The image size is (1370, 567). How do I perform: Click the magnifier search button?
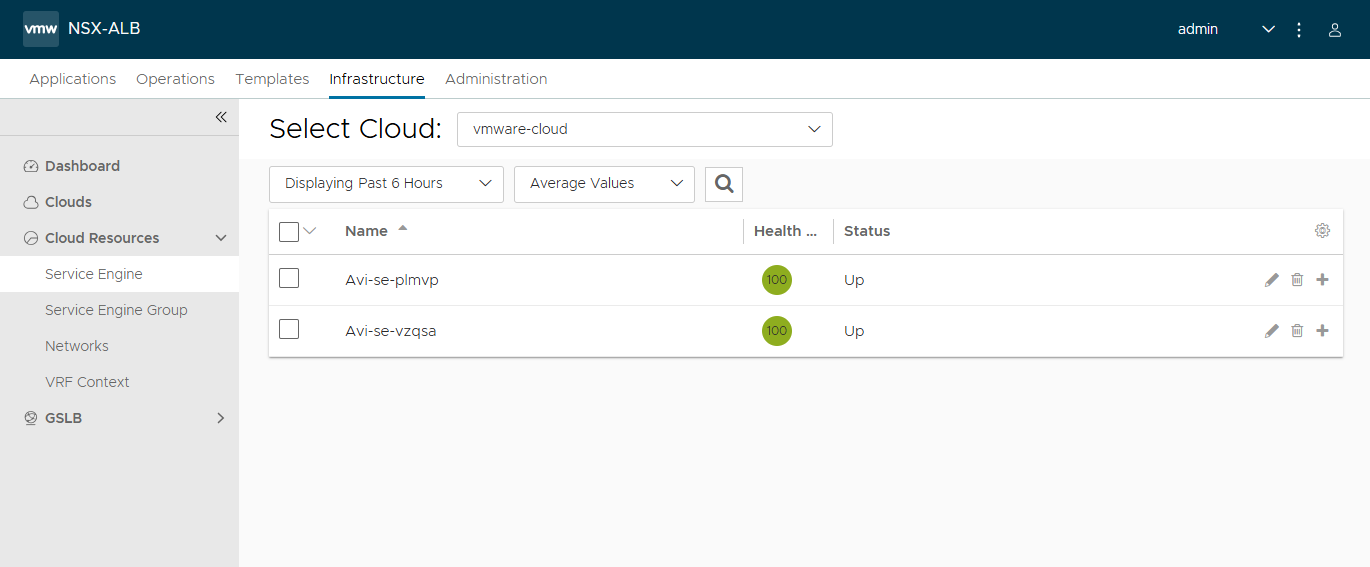pos(724,184)
